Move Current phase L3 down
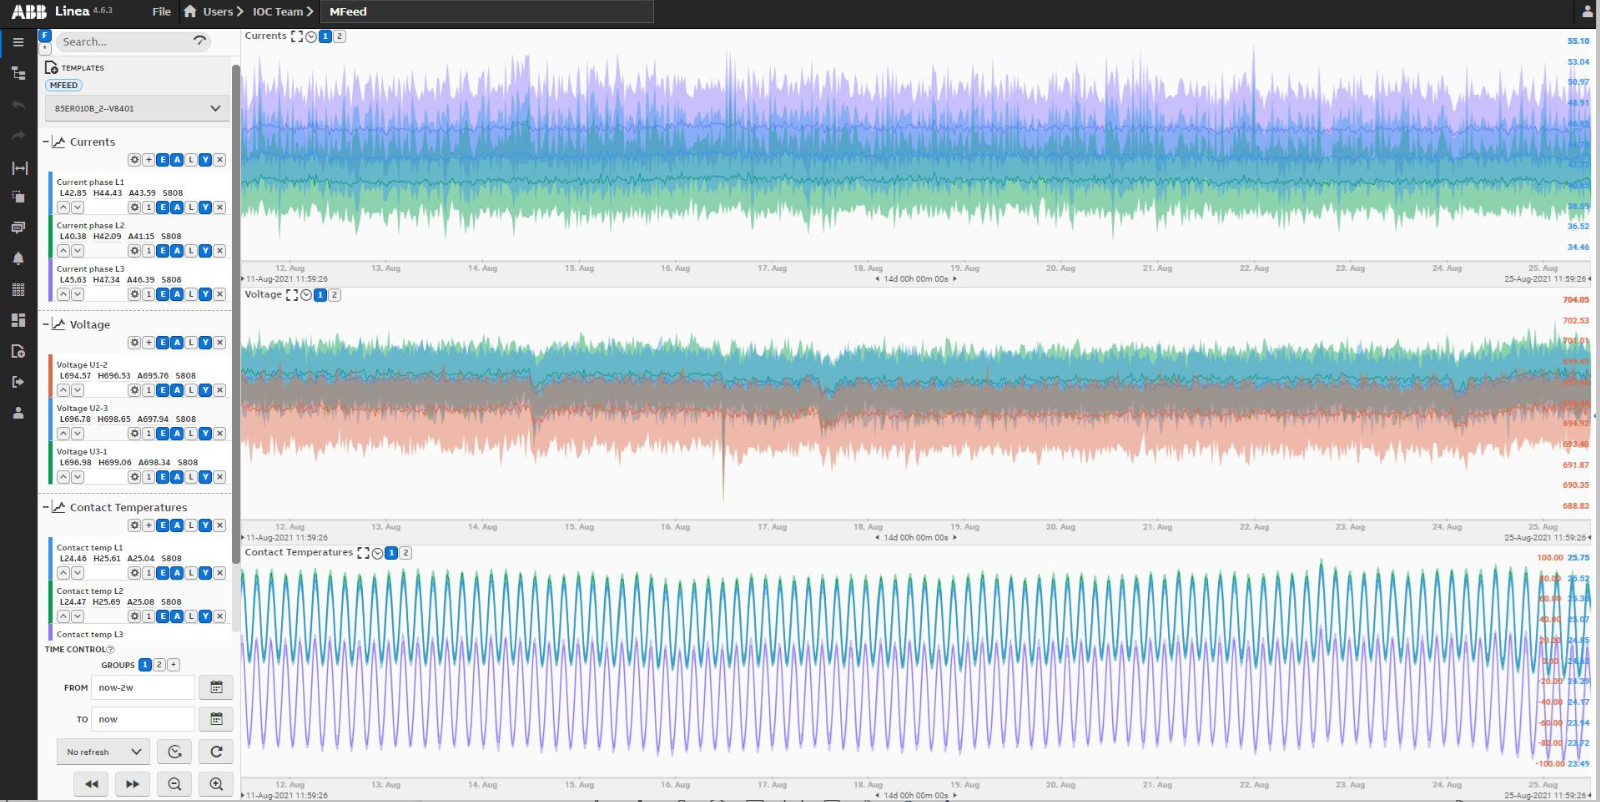 pyautogui.click(x=77, y=294)
